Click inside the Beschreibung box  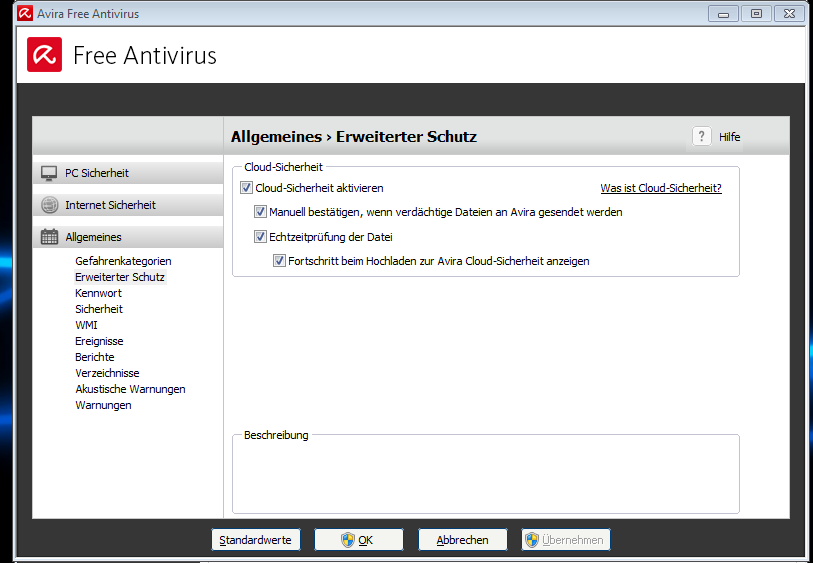[x=486, y=476]
